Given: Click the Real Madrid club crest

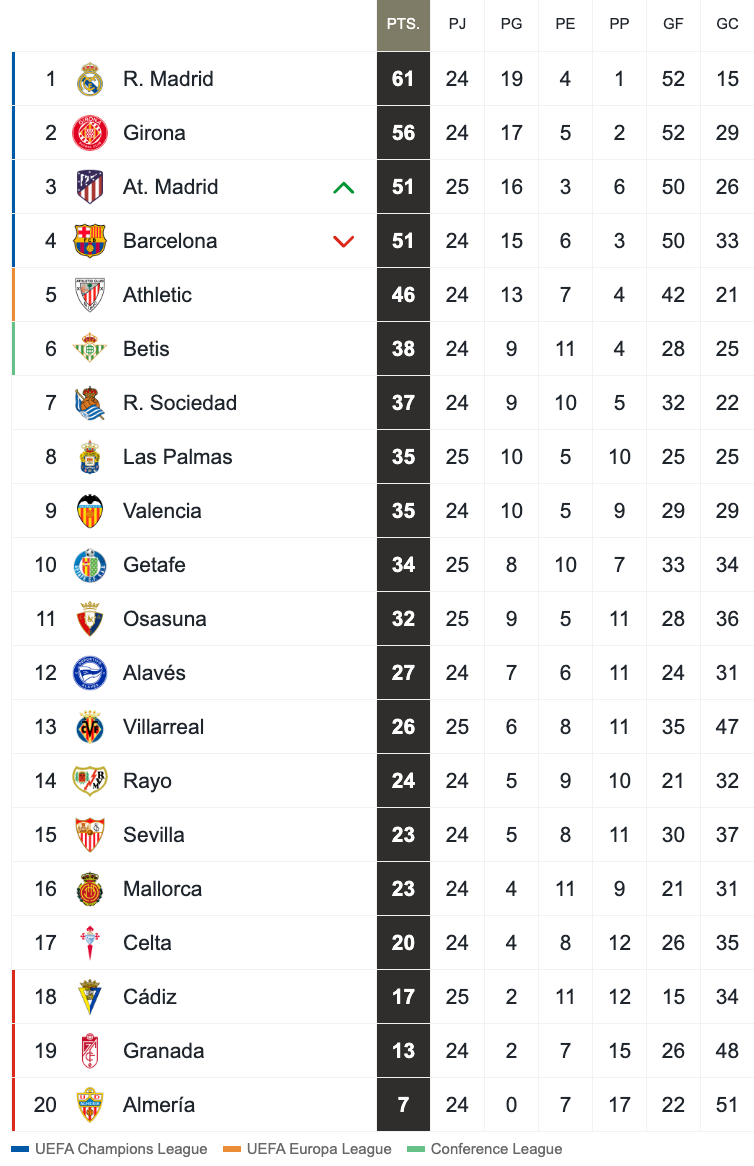Looking at the screenshot, I should (x=90, y=79).
